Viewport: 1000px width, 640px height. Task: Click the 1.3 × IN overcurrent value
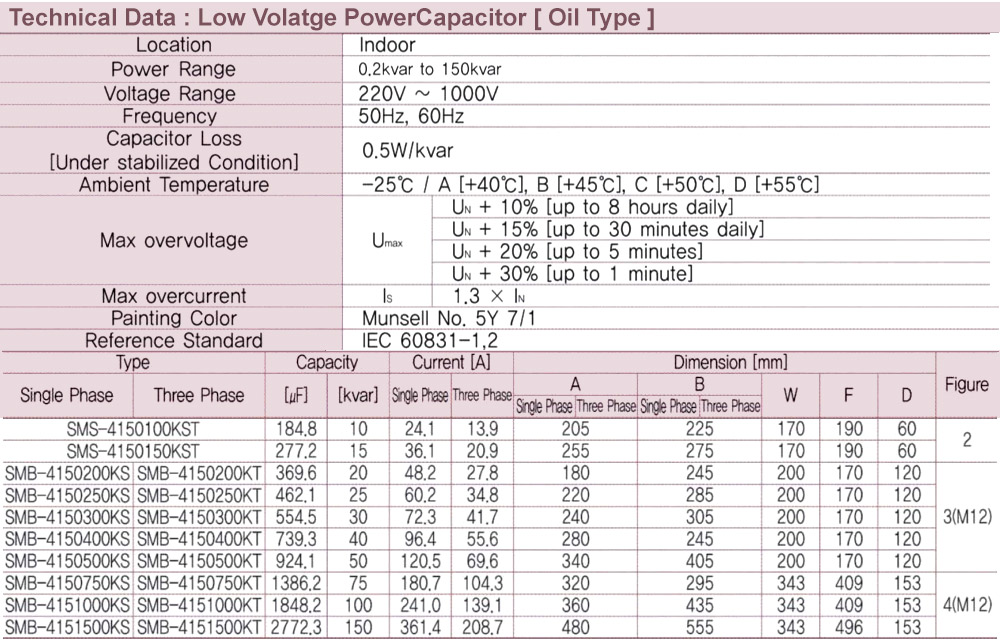tap(489, 296)
